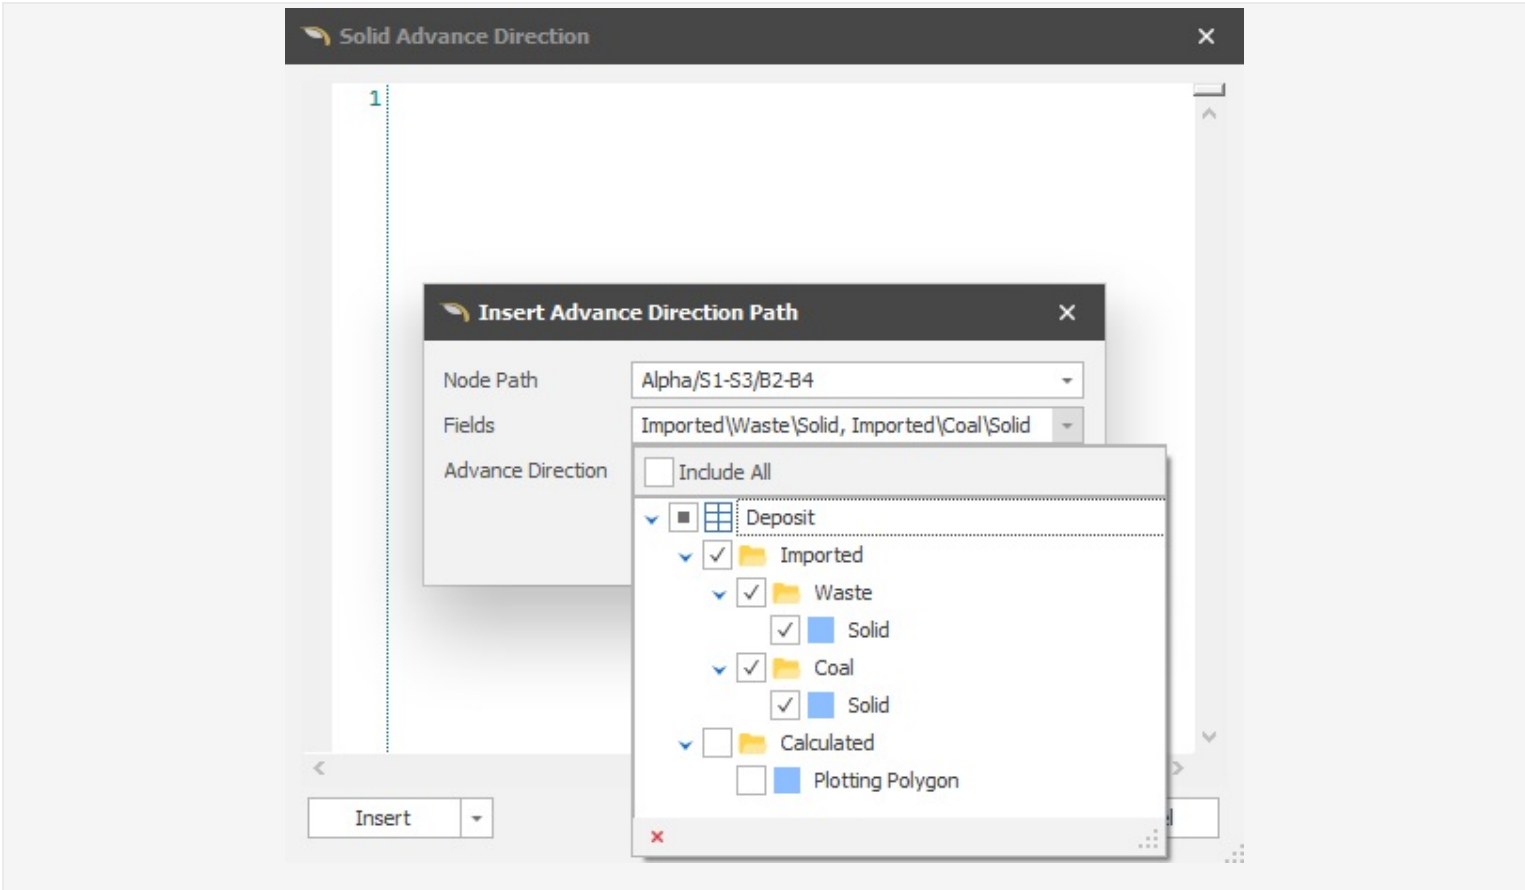
Task: Enable the Include All checkbox
Action: point(659,472)
